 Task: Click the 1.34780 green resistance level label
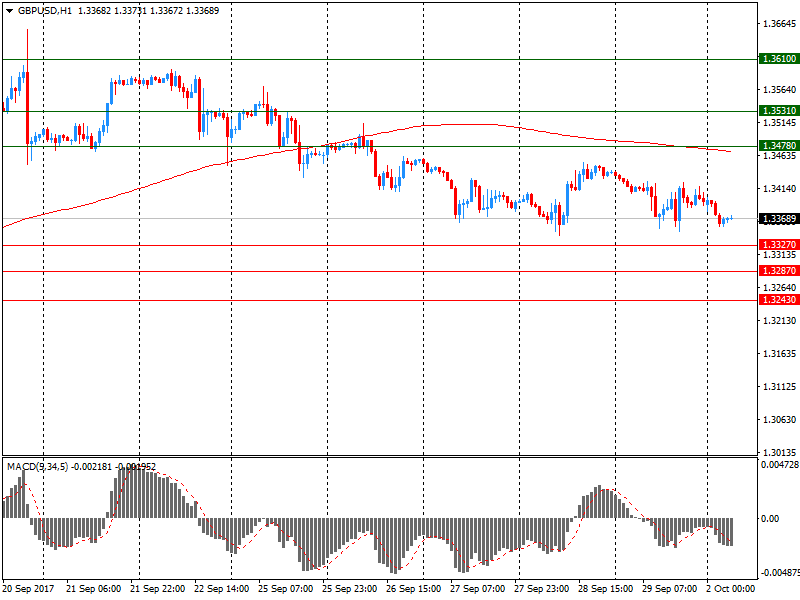point(779,146)
